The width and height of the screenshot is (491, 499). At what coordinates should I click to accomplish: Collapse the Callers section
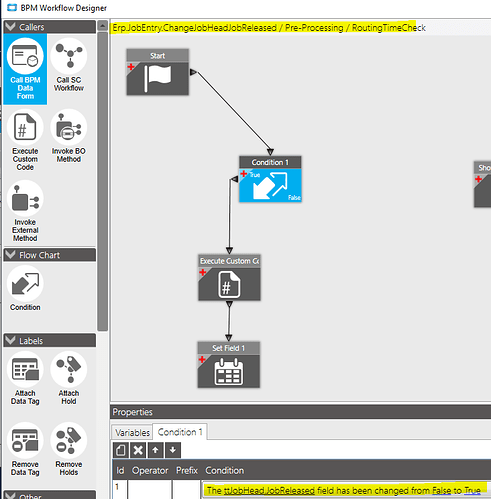coord(11,27)
